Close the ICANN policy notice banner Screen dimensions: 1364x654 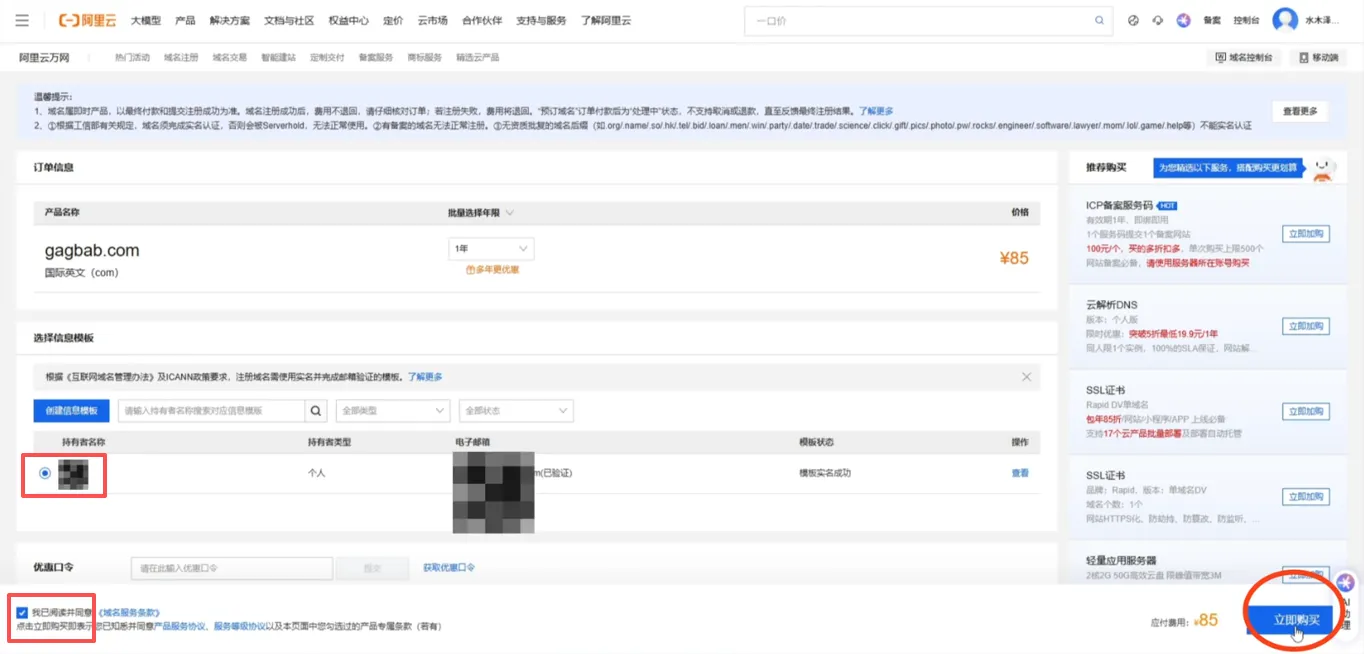[x=1026, y=377]
